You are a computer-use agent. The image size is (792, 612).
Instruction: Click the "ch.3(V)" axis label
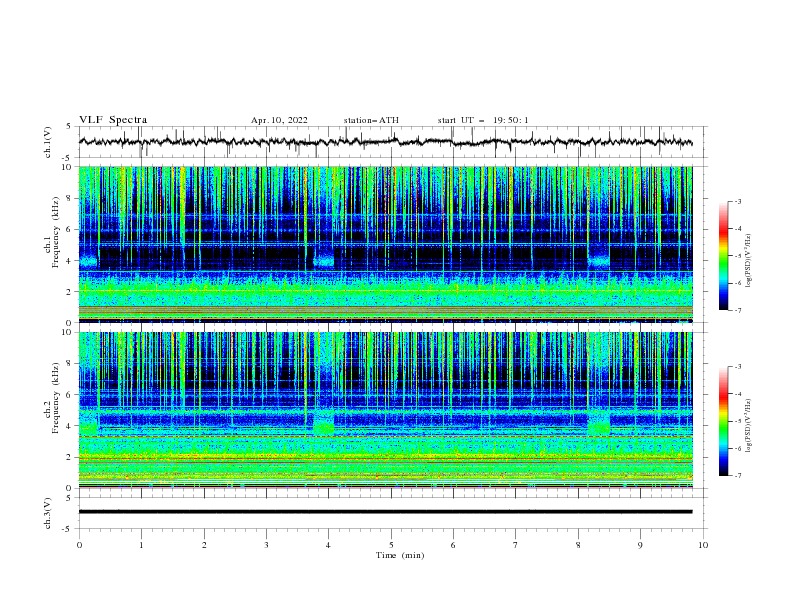(48, 513)
